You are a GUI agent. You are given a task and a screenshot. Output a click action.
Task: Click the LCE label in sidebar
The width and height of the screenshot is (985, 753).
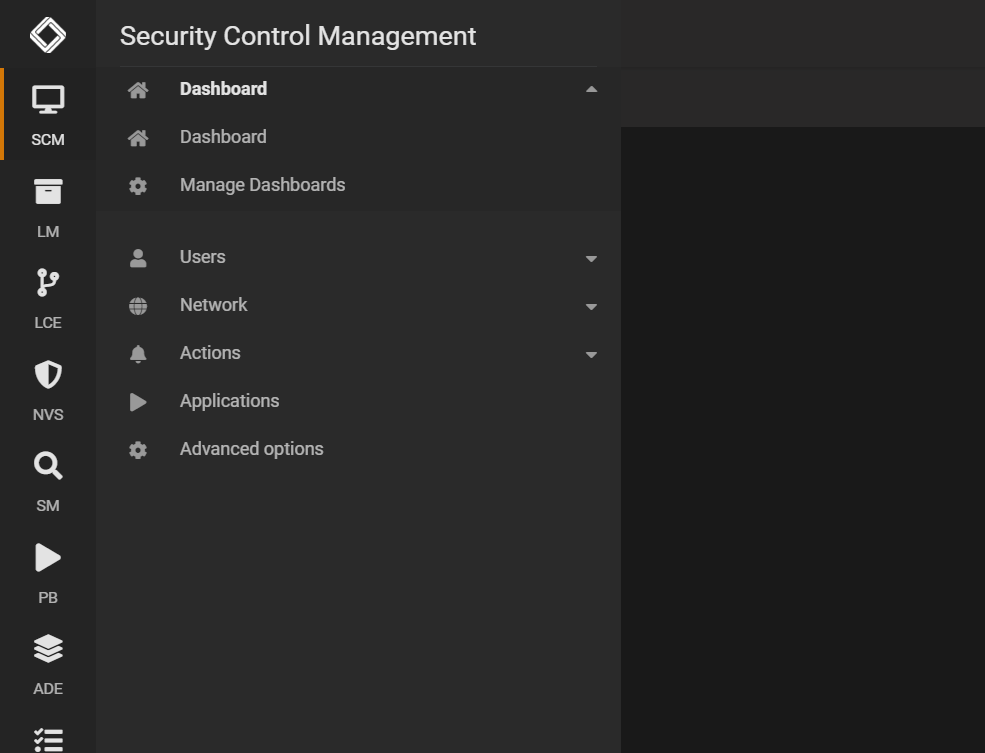coord(48,323)
